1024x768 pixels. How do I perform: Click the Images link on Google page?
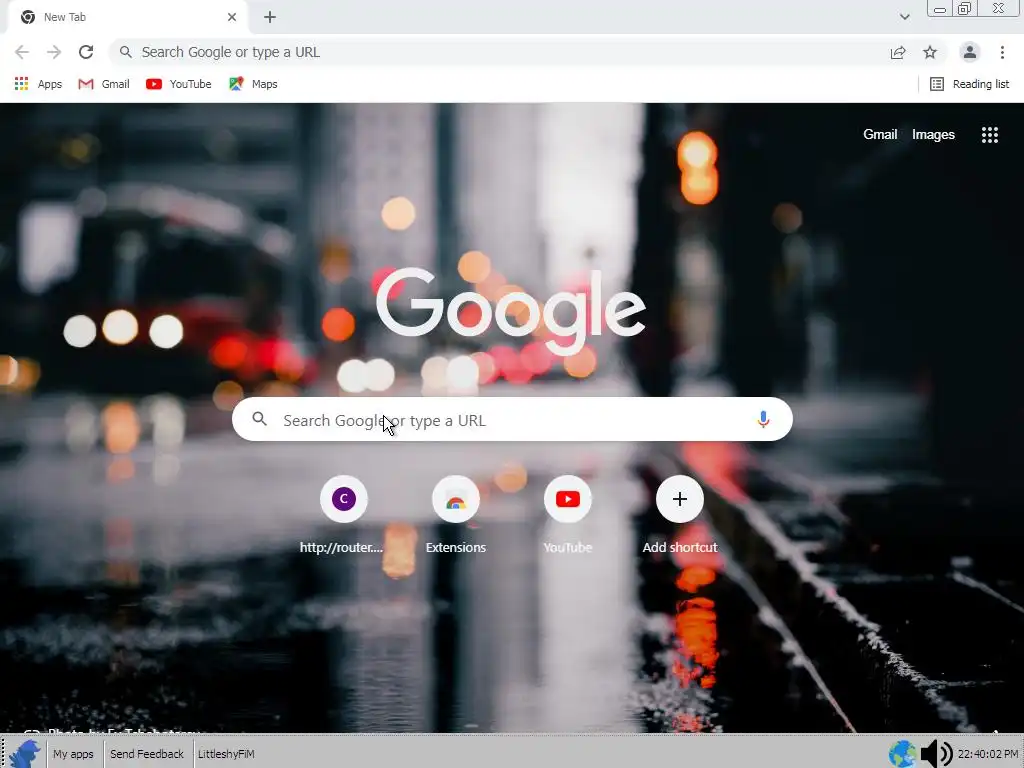pos(933,135)
